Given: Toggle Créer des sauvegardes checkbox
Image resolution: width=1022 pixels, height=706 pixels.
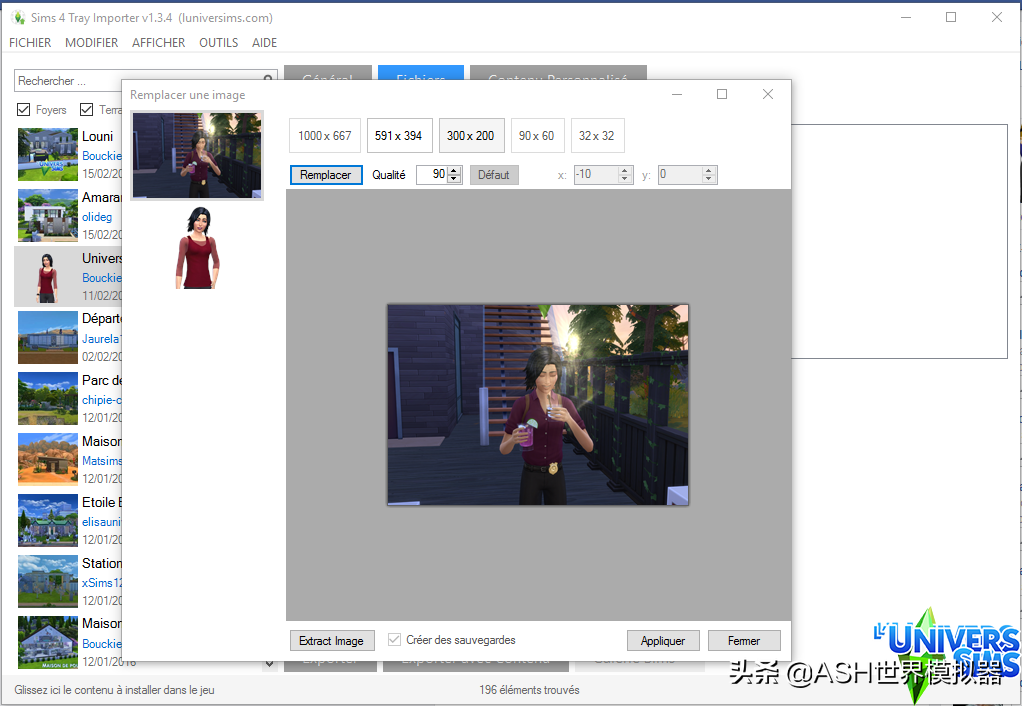Looking at the screenshot, I should [394, 640].
